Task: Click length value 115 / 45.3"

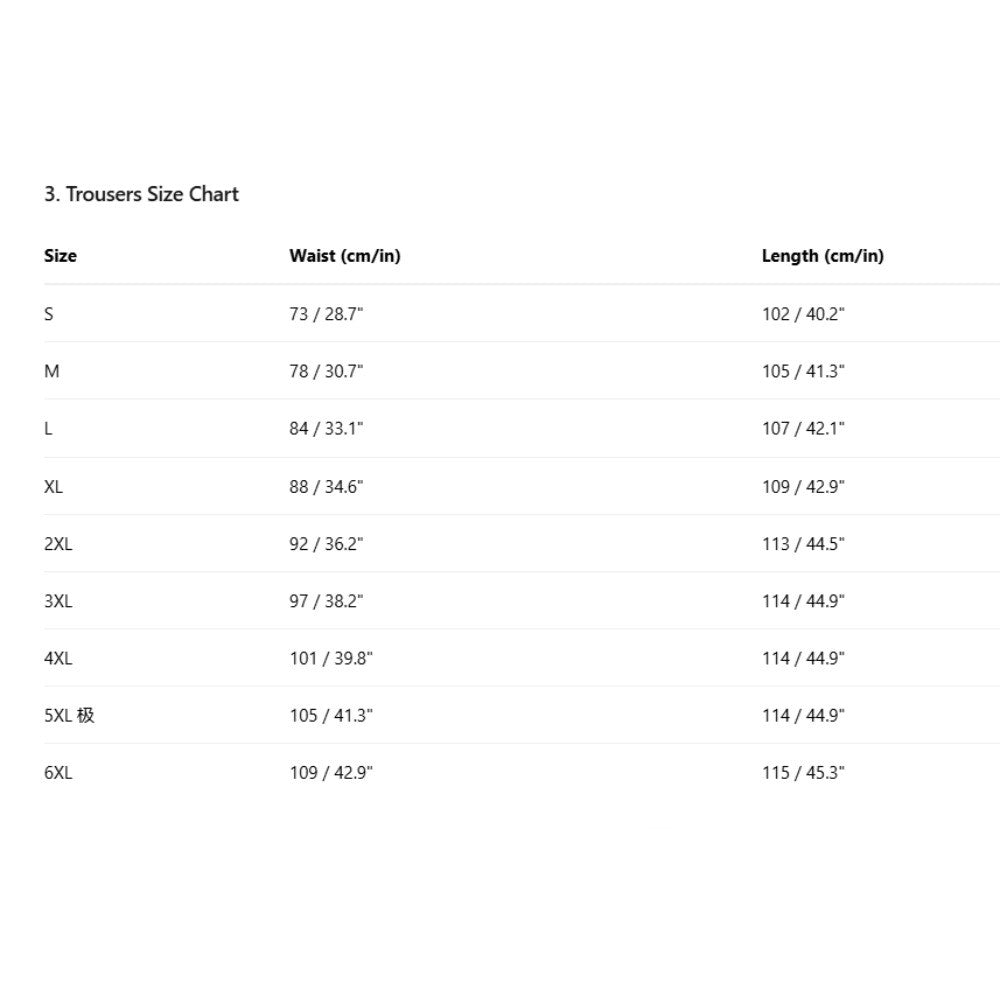Action: pos(803,773)
